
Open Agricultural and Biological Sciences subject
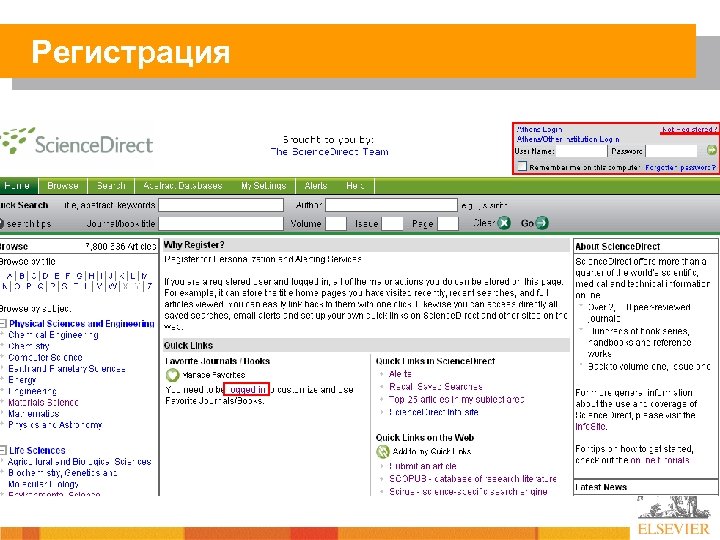click(80, 462)
